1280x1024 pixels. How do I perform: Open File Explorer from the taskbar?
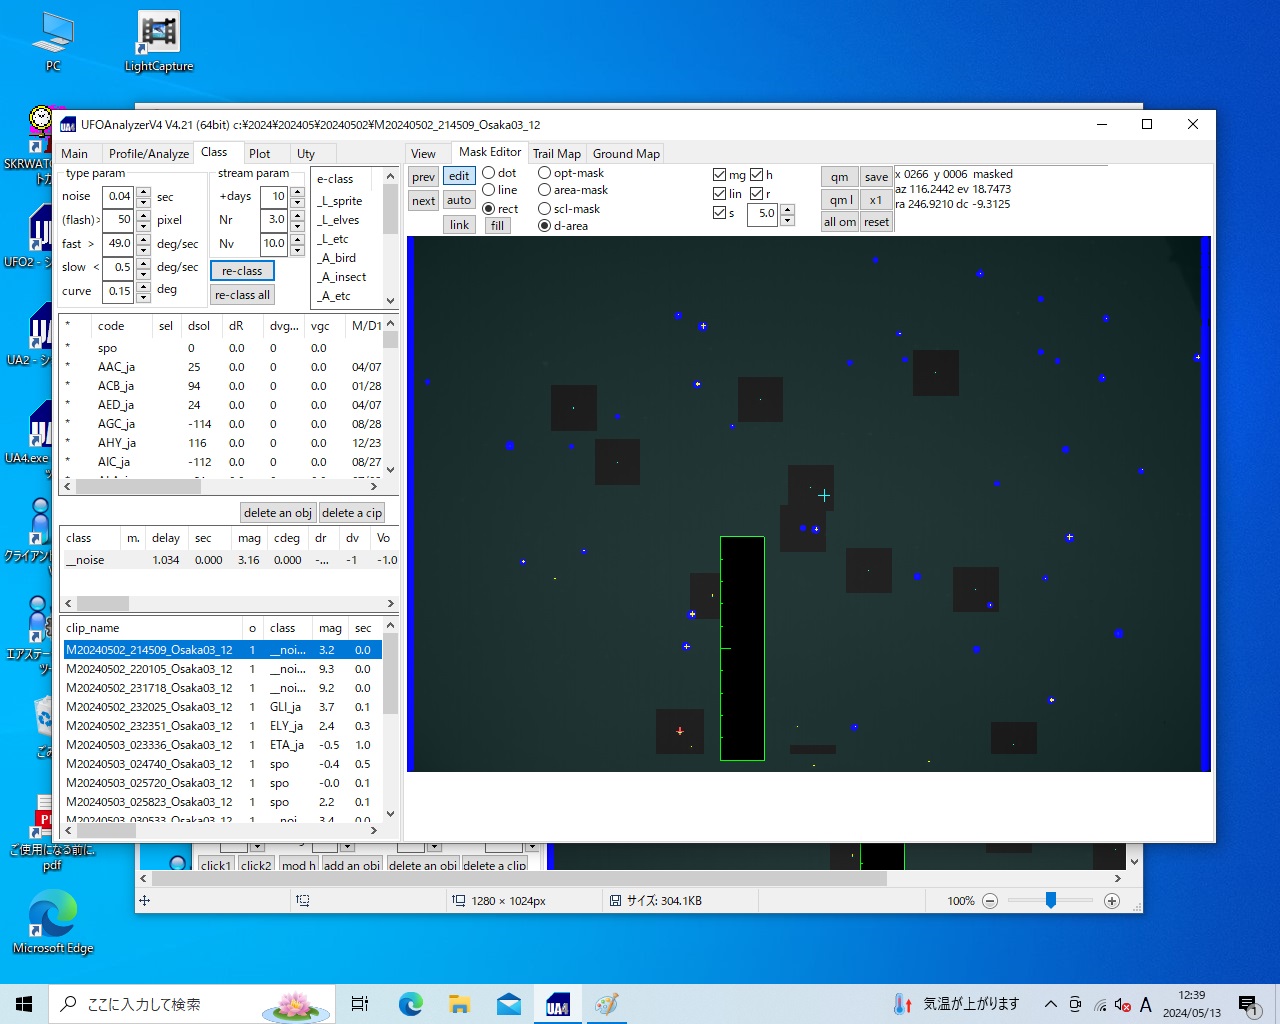(x=459, y=1004)
